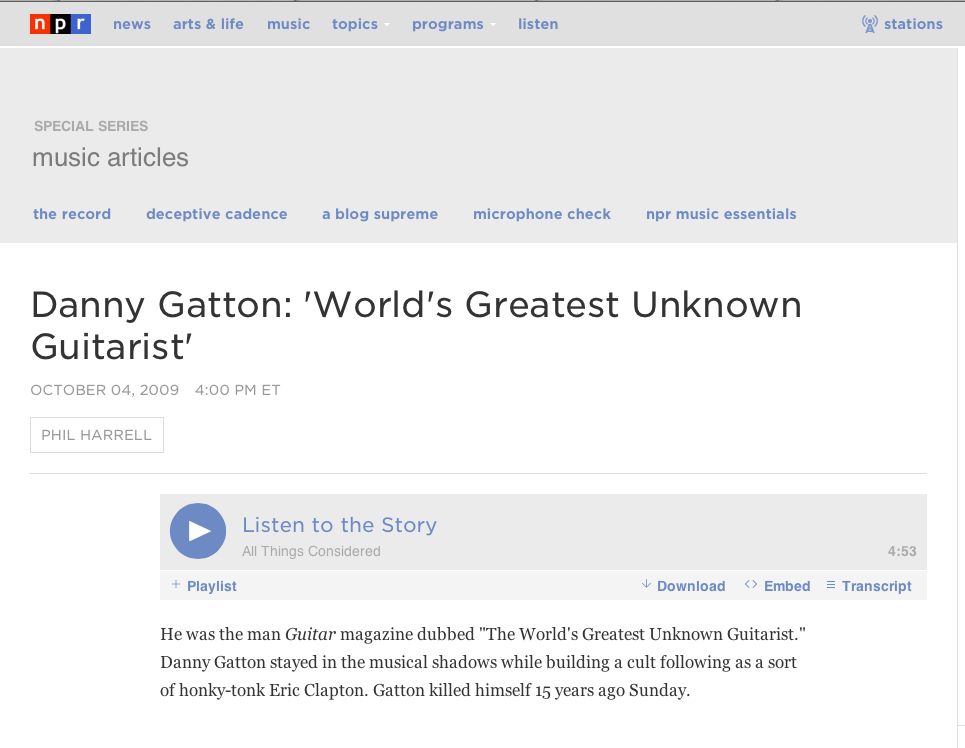Open the listen page

pos(538,24)
